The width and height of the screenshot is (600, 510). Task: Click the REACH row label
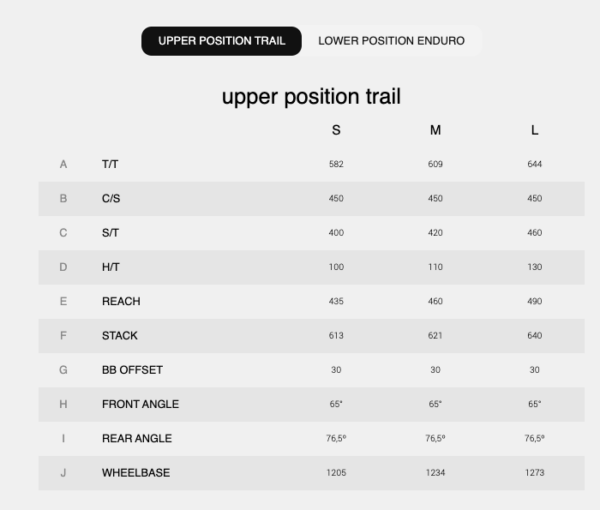point(121,301)
